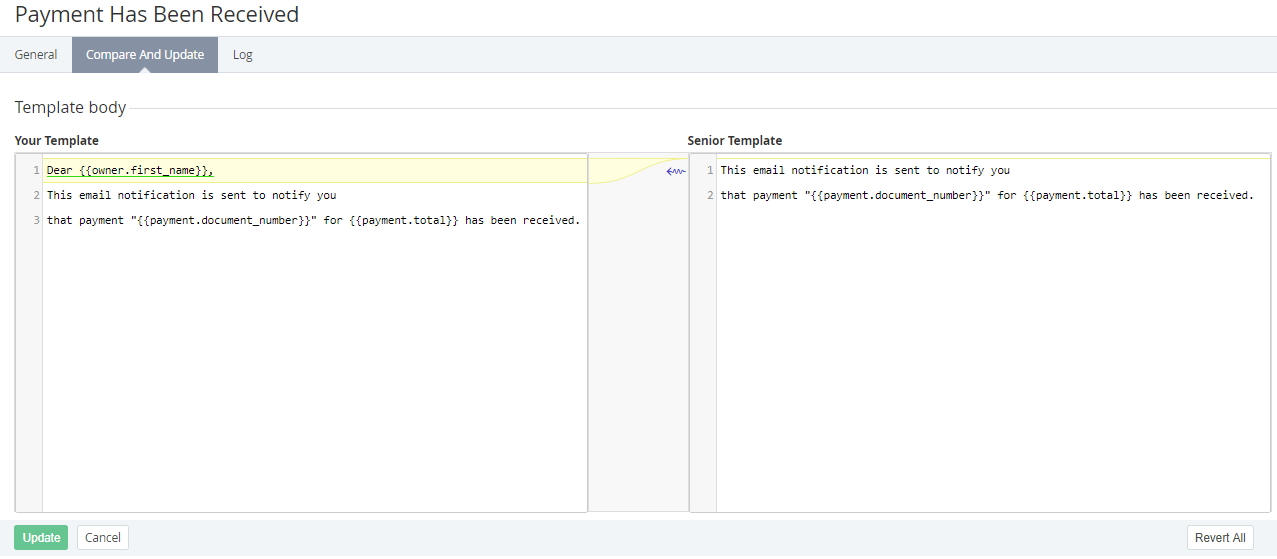Select the Compare And Update tab
Screen dimensions: 1277x559
click(145, 55)
